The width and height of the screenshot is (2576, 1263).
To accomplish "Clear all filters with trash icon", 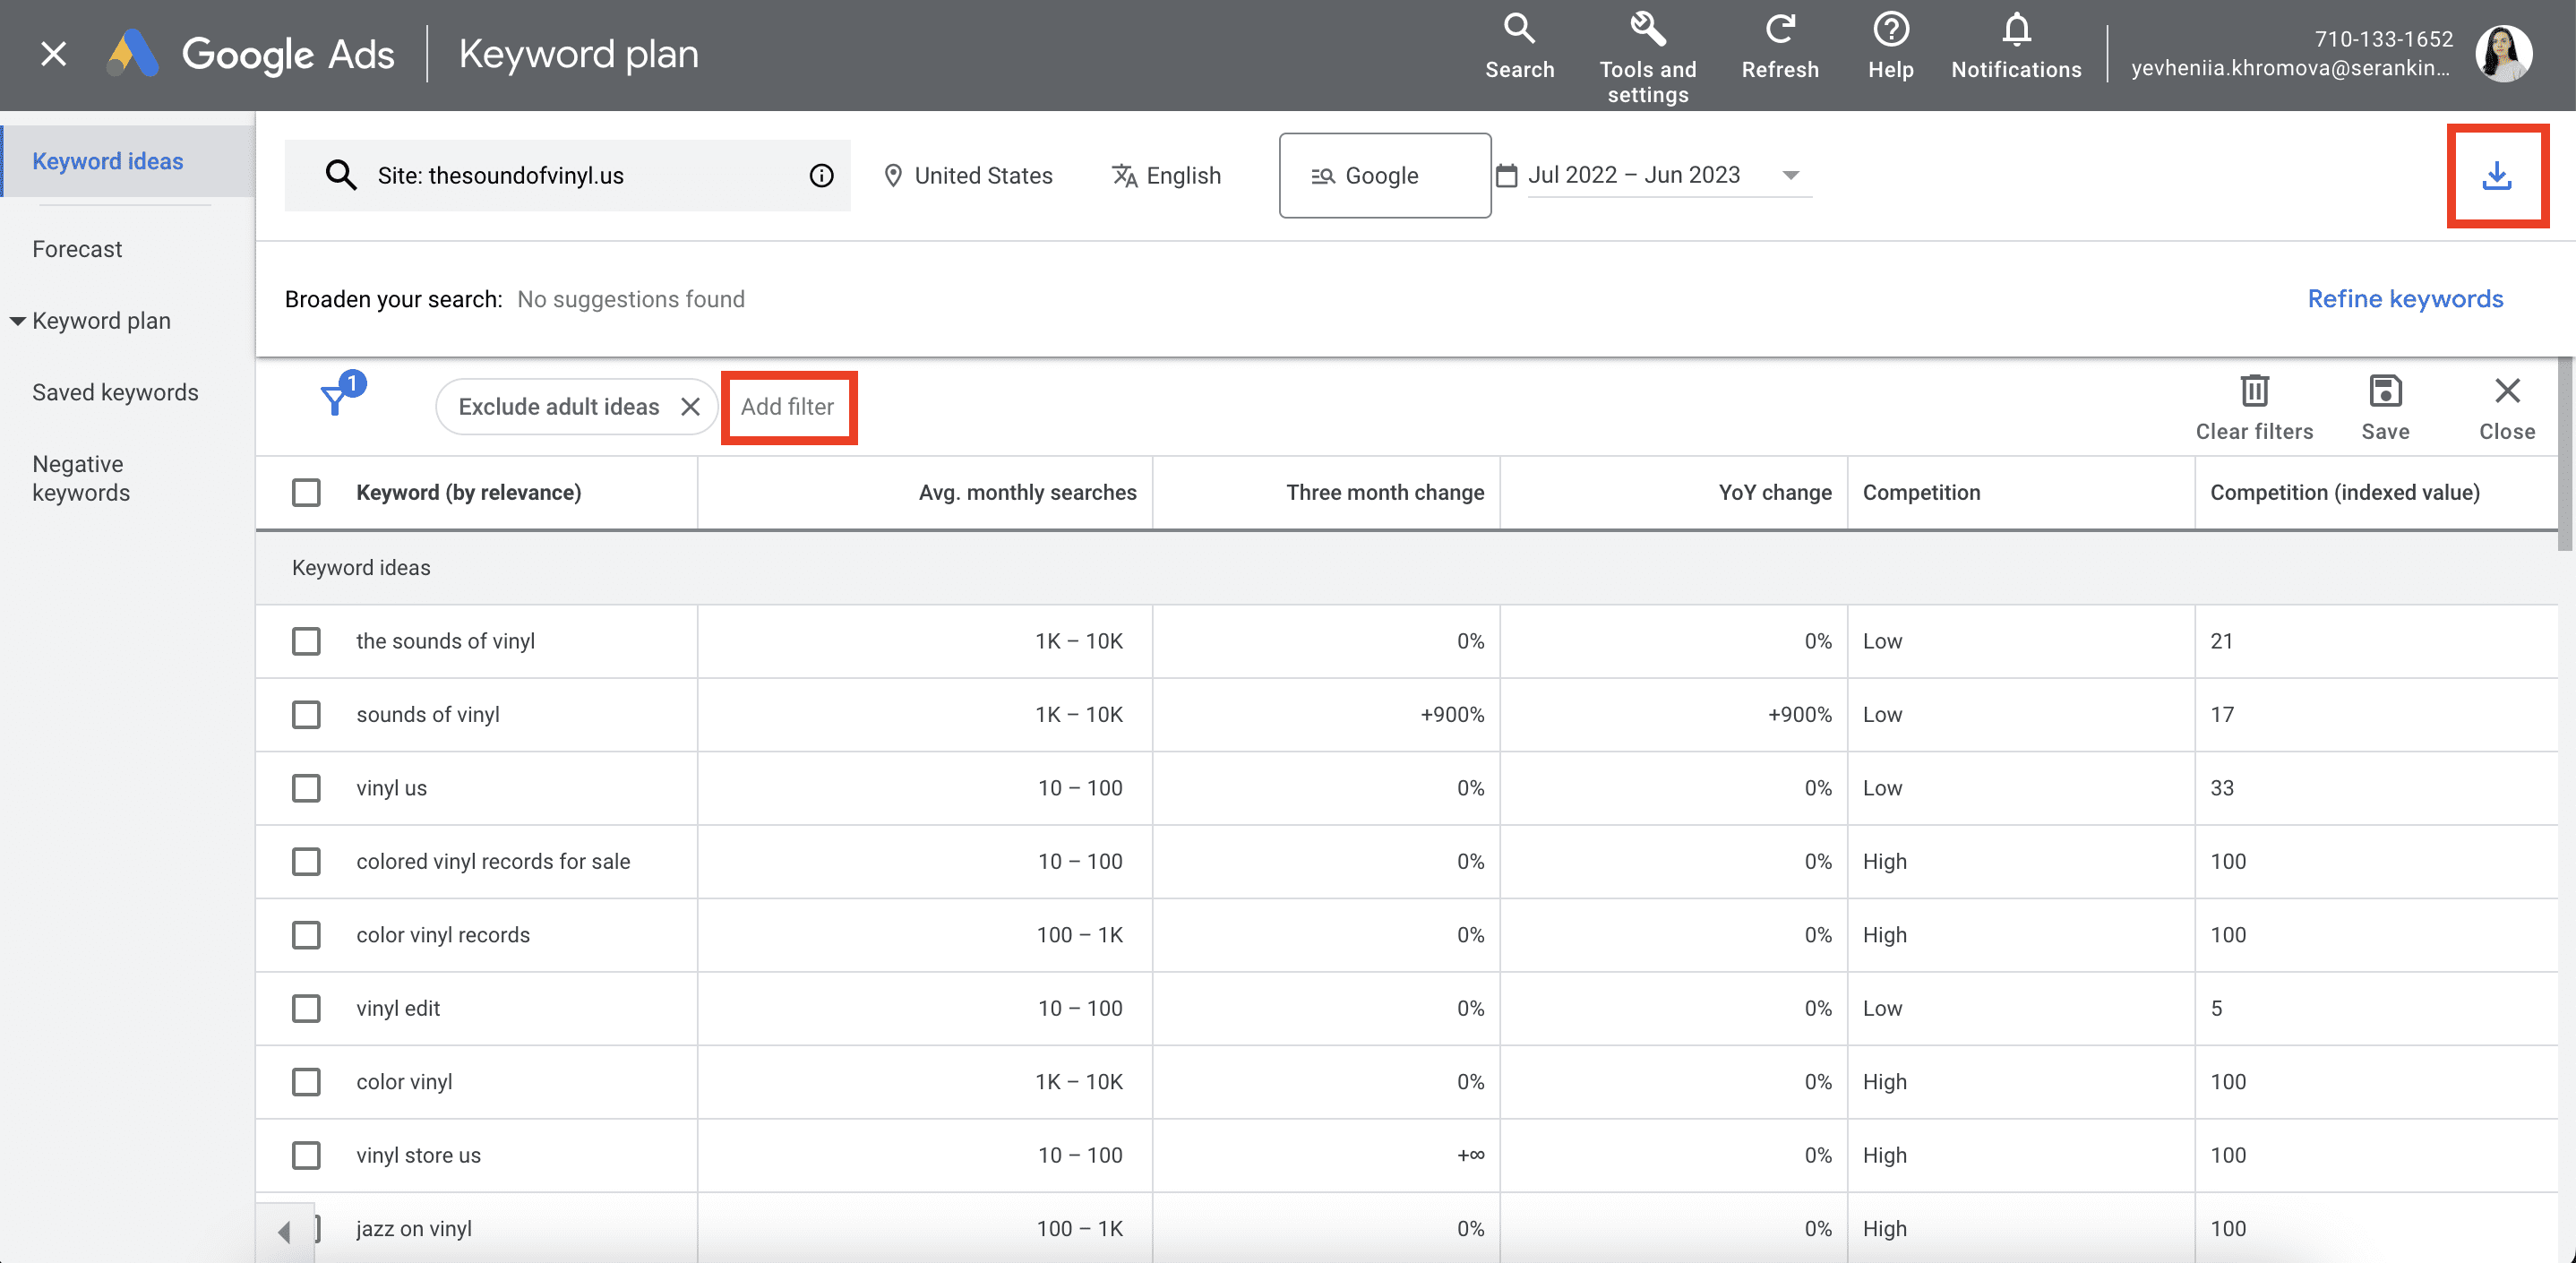I will tap(2254, 393).
